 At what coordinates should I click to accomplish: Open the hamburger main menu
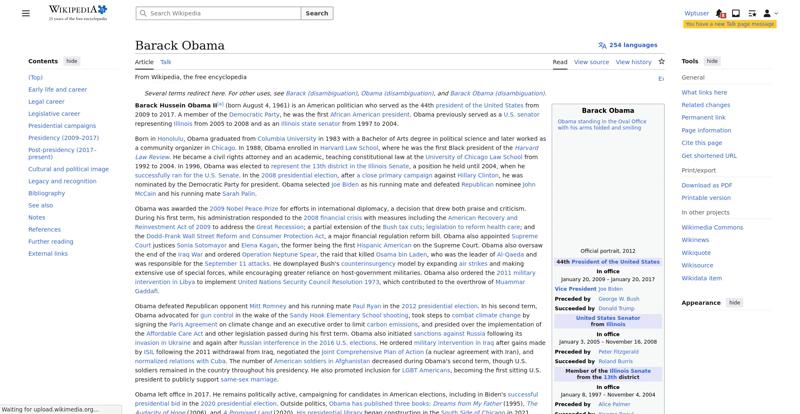point(28,13)
